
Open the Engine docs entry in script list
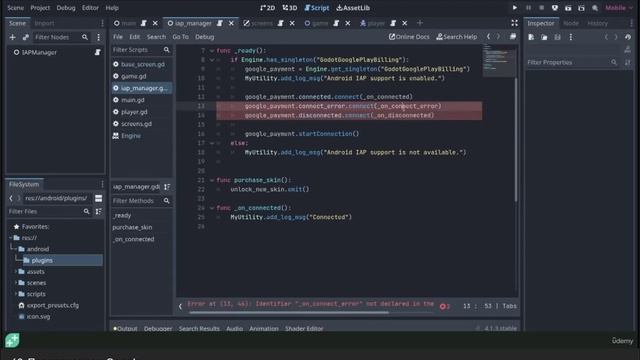pos(131,136)
